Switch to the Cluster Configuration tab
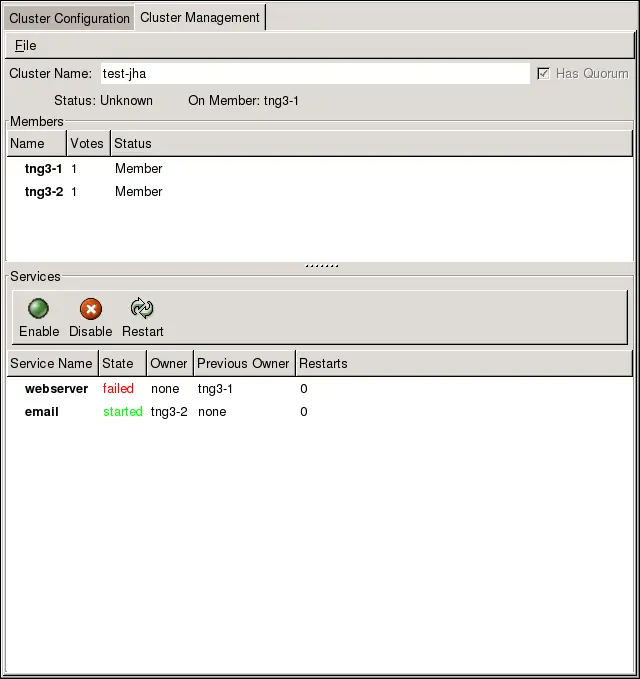640x679 pixels. coord(69,18)
